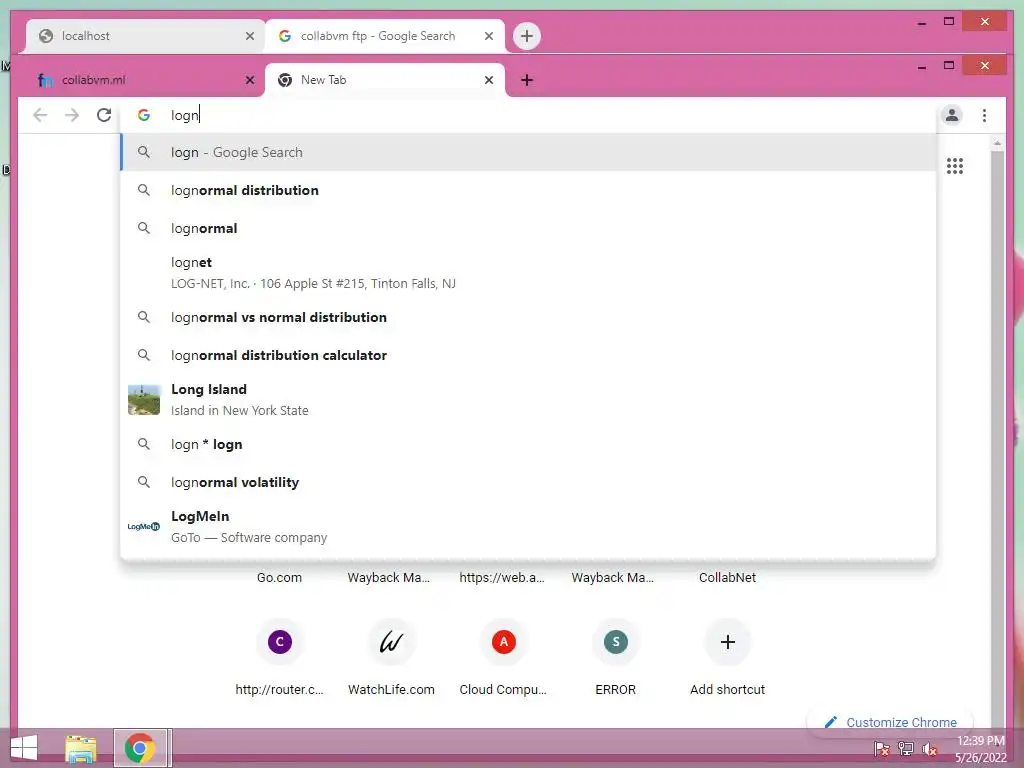Image resolution: width=1024 pixels, height=768 pixels.
Task: Open the https://web.a... shortcut
Action: pyautogui.click(x=502, y=577)
